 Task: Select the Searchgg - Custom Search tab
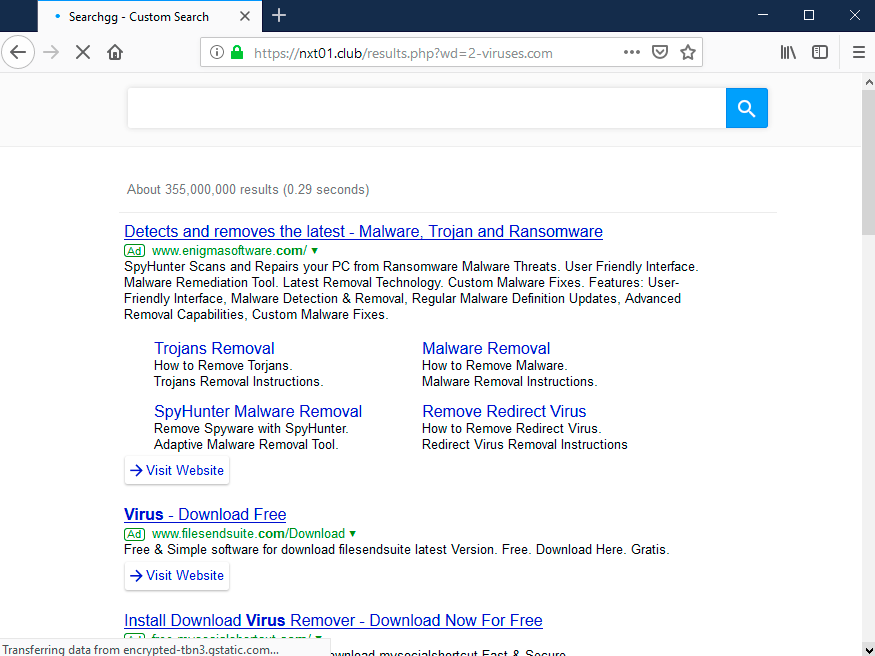tap(138, 16)
